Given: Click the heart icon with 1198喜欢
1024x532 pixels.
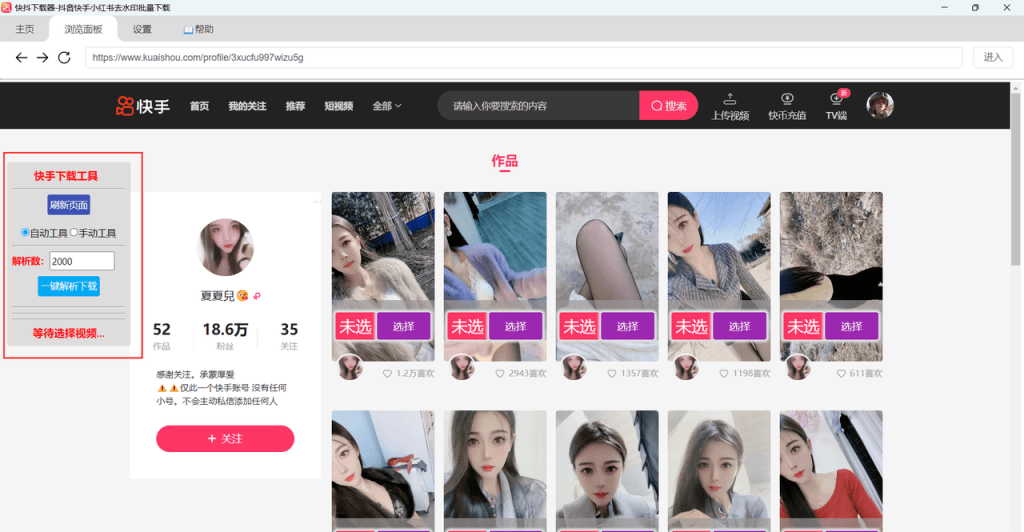Looking at the screenshot, I should click(x=724, y=373).
